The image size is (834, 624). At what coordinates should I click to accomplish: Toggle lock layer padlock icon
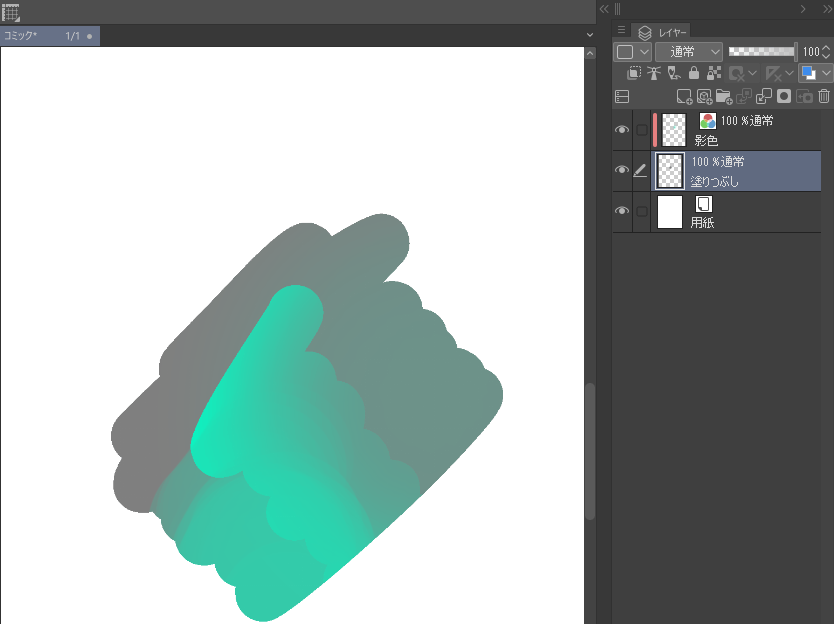click(x=694, y=73)
